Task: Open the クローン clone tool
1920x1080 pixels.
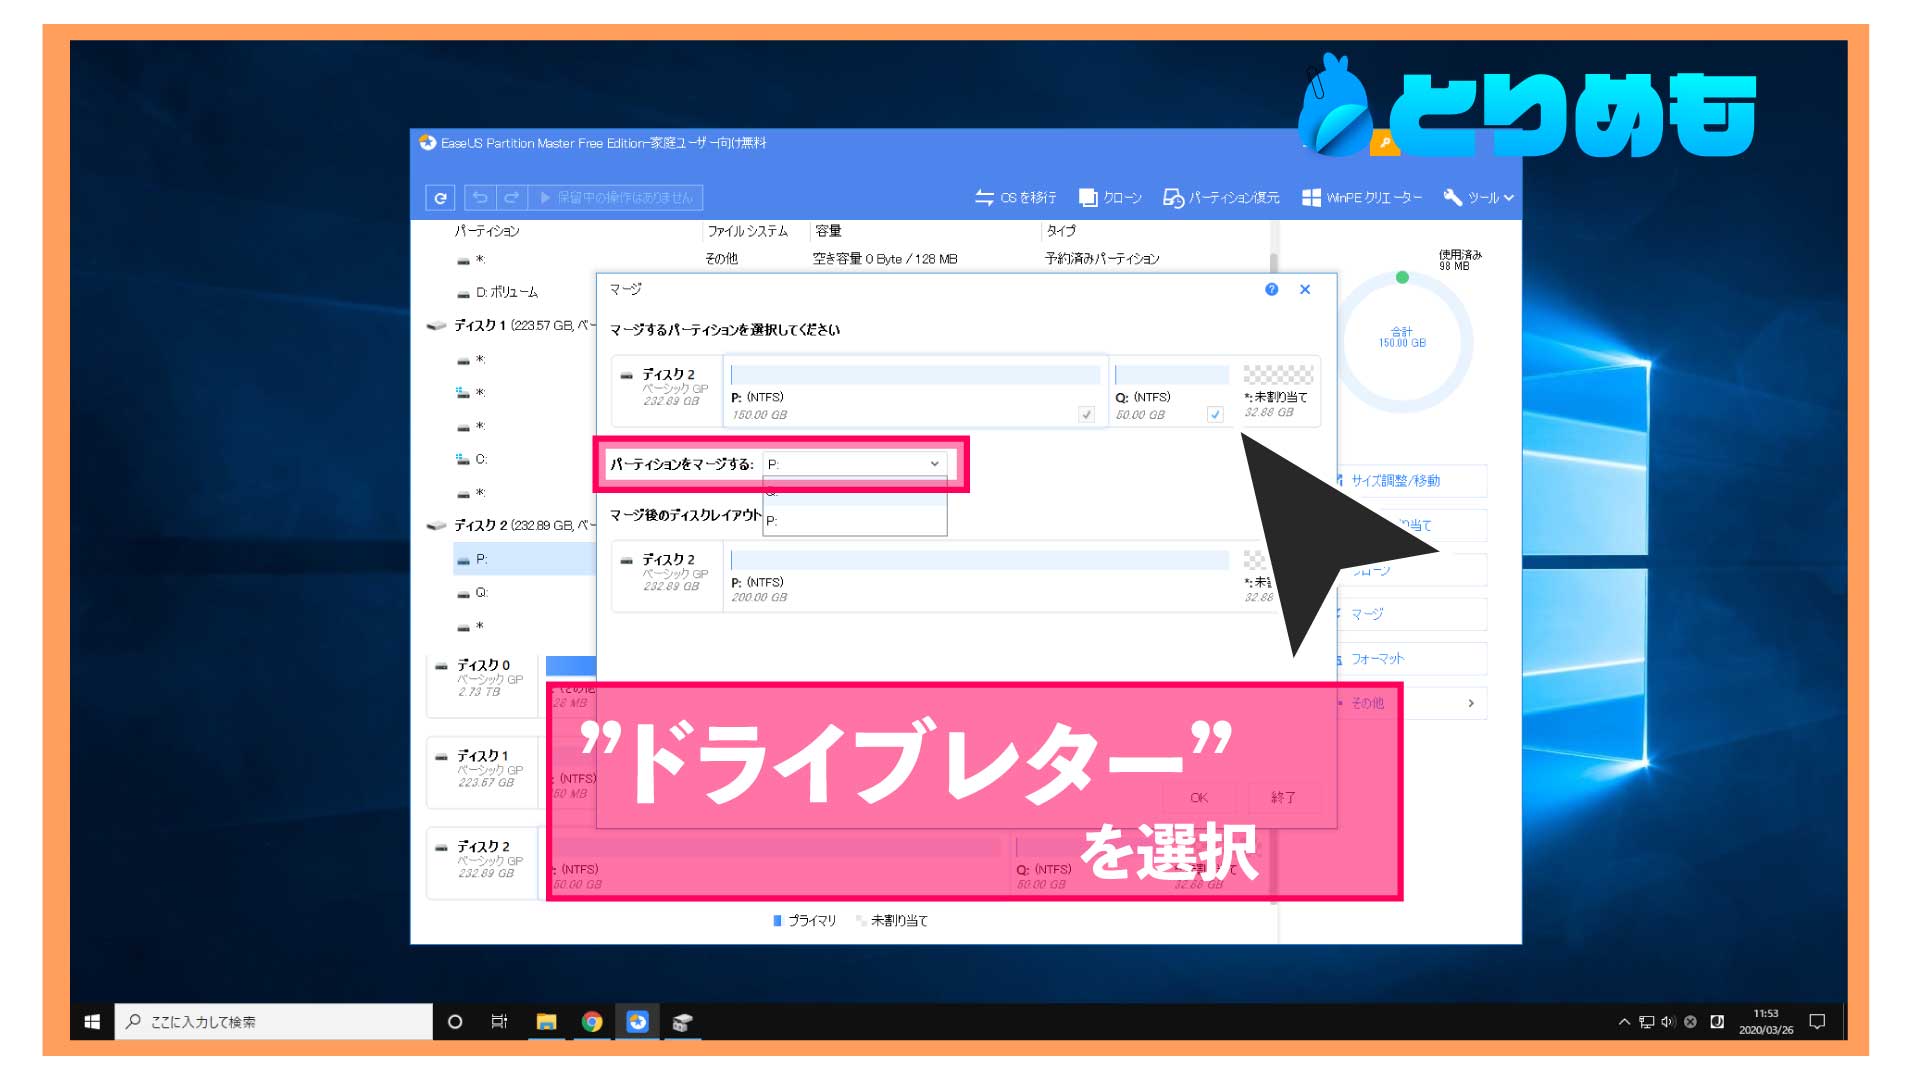Action: 1110,198
